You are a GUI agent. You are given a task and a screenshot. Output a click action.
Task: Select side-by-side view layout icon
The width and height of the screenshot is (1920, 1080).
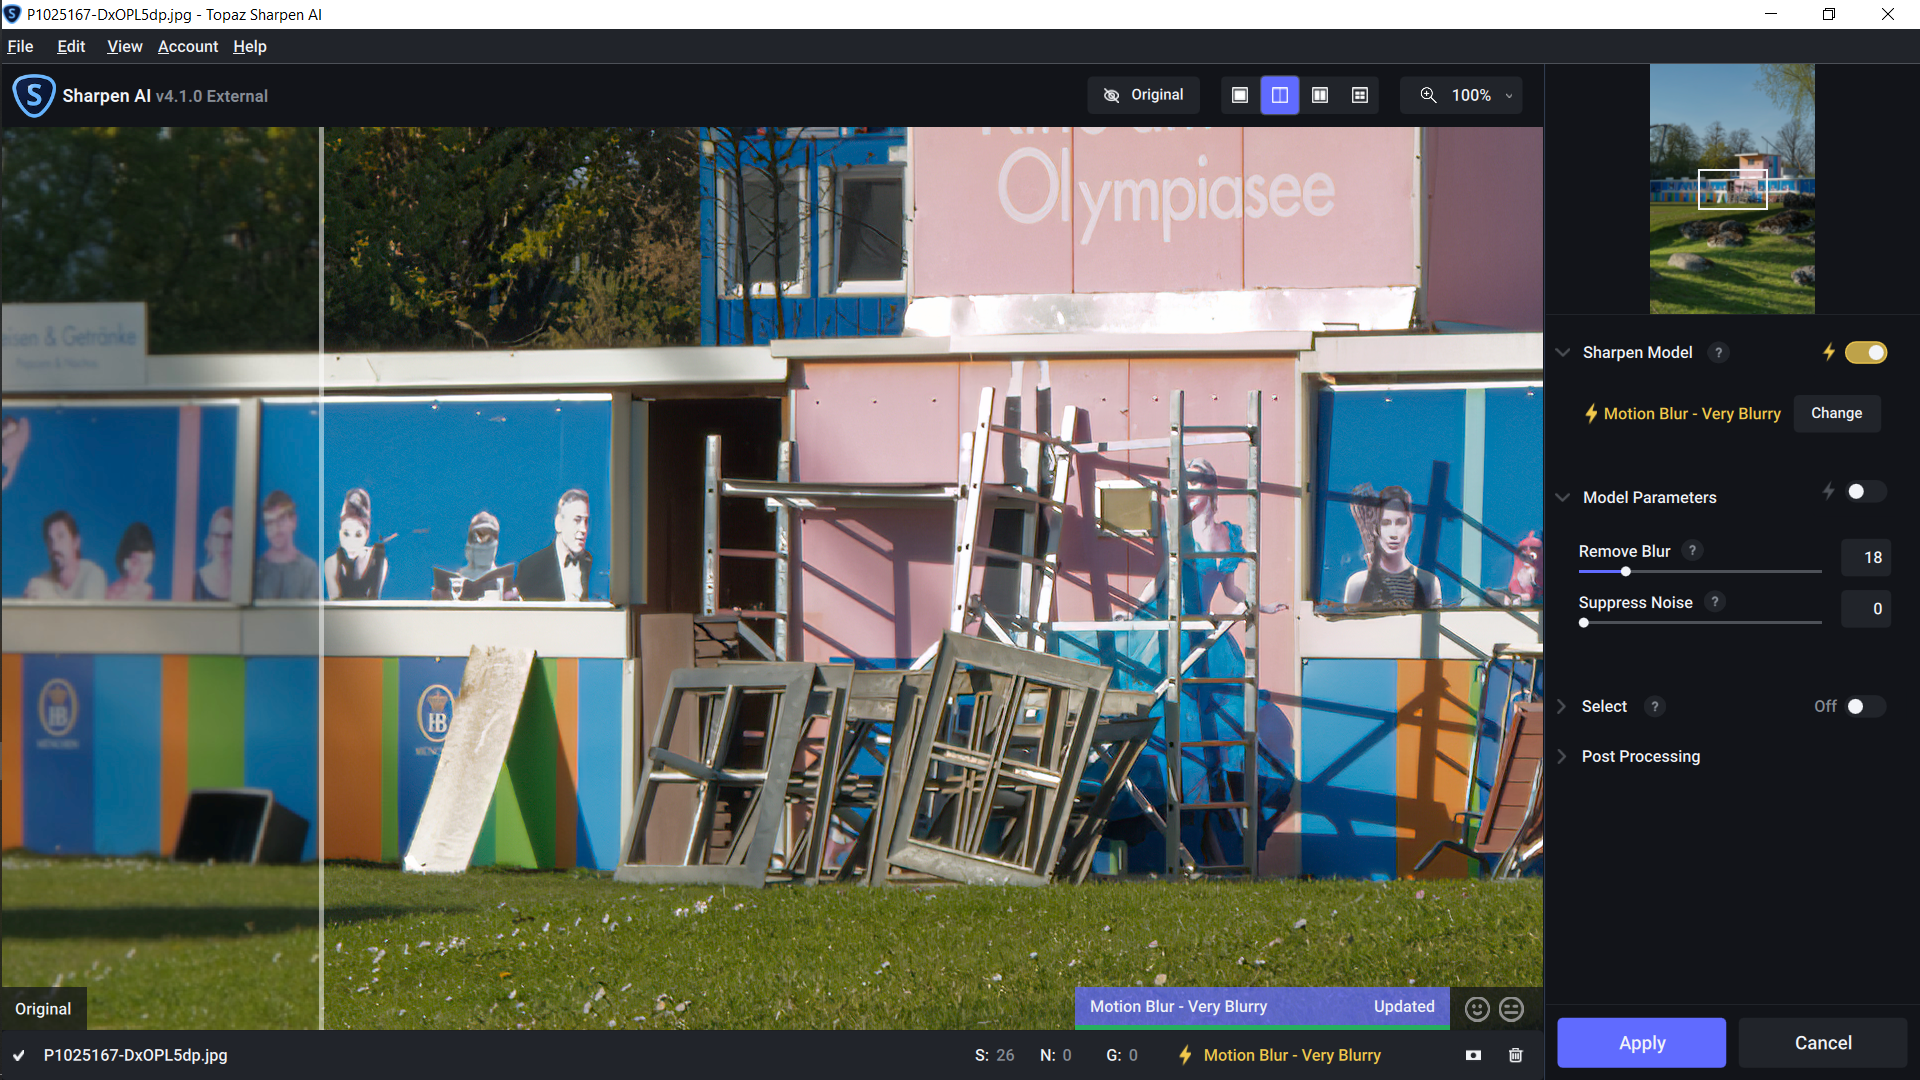[1320, 95]
